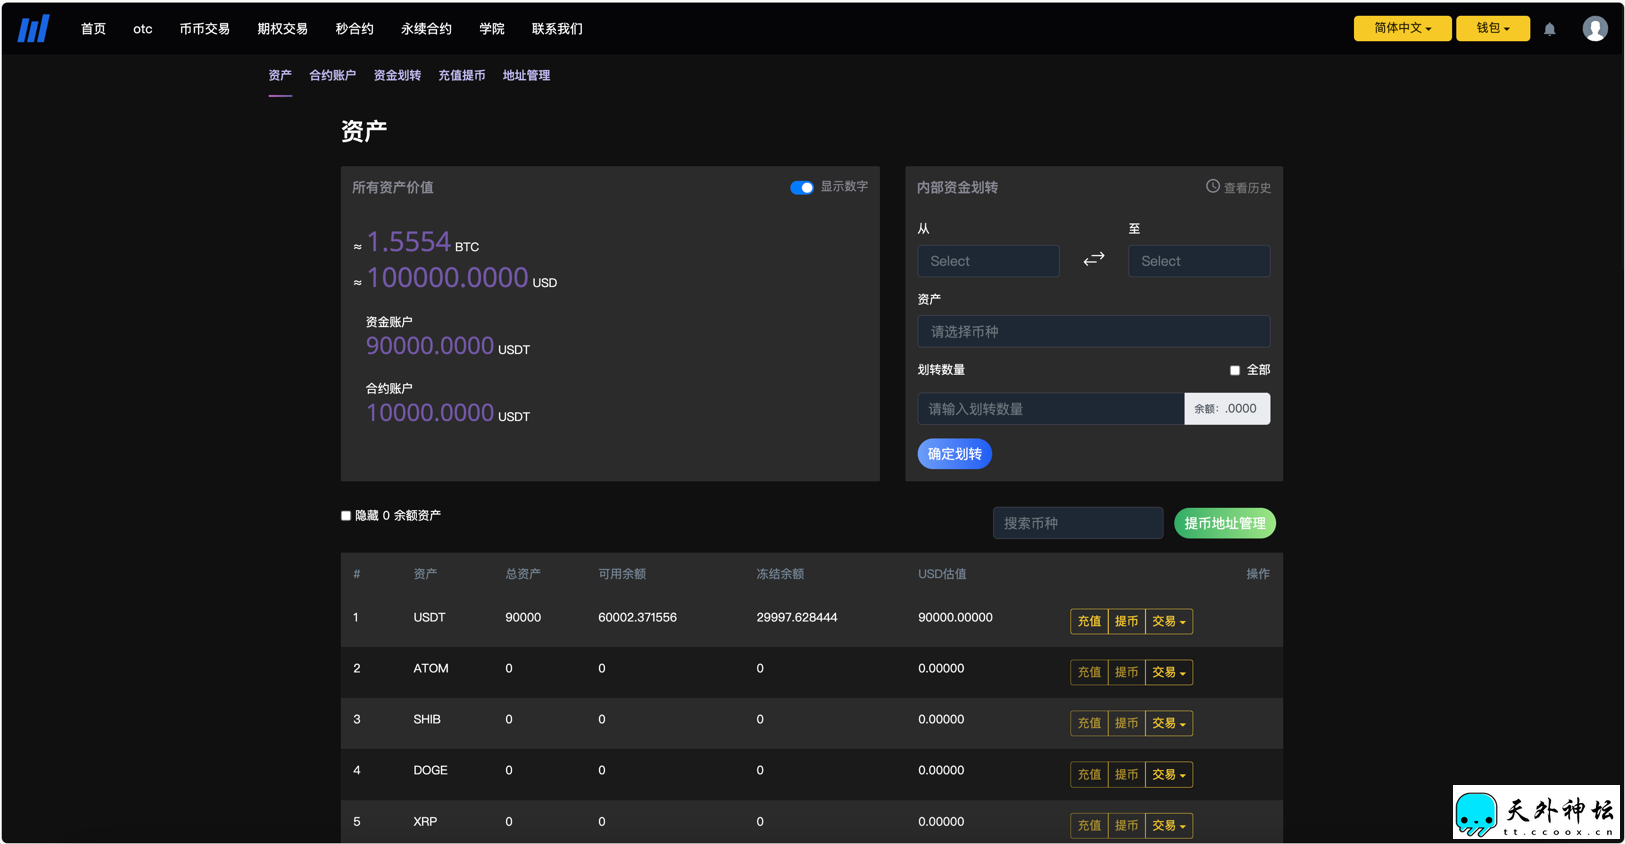This screenshot has height=844, width=1625.
Task: Click the clock icon beside 查看历史
Action: pos(1212,186)
